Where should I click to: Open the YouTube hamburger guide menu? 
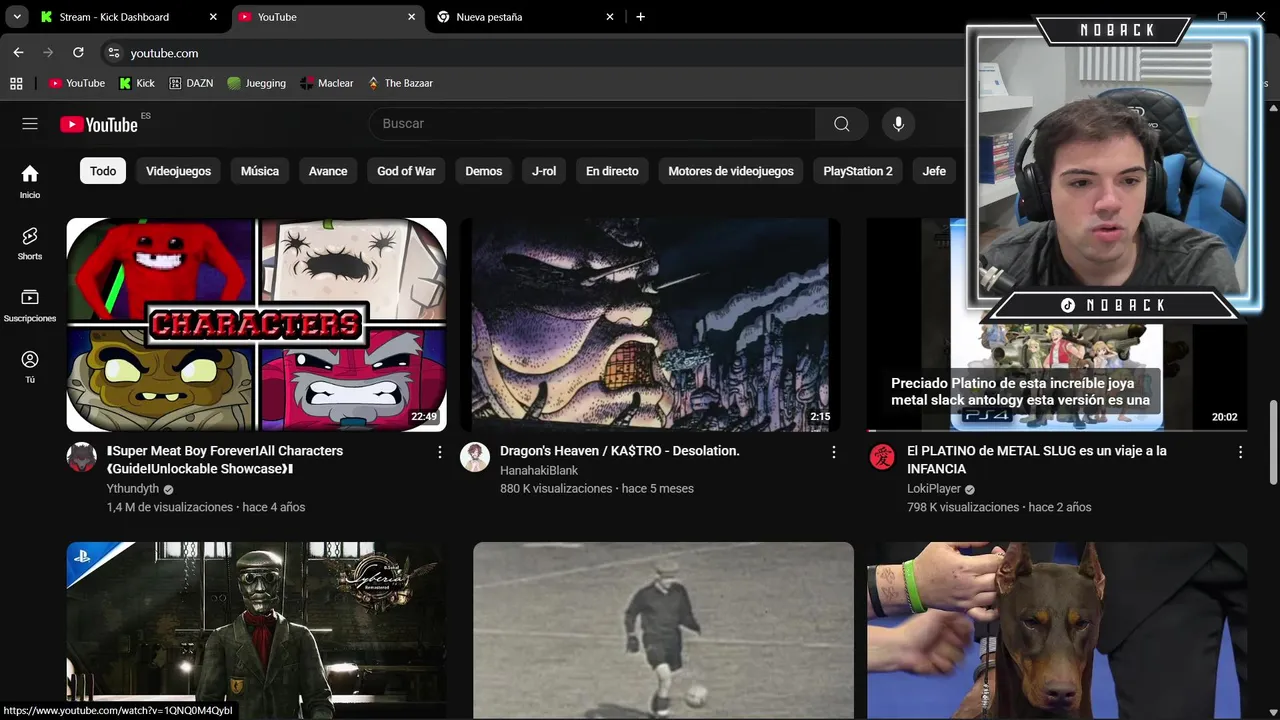[x=30, y=124]
